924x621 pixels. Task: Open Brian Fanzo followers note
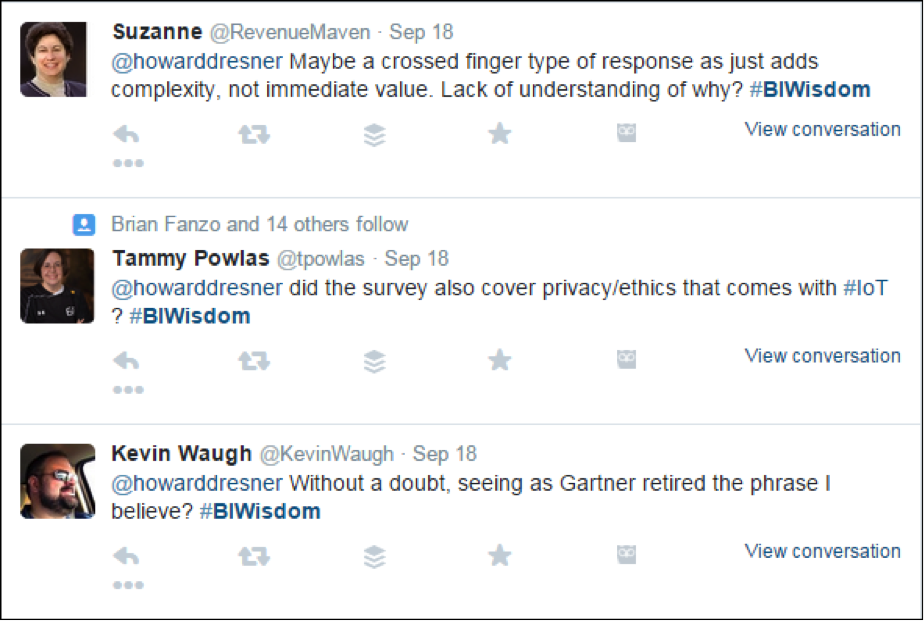click(259, 224)
